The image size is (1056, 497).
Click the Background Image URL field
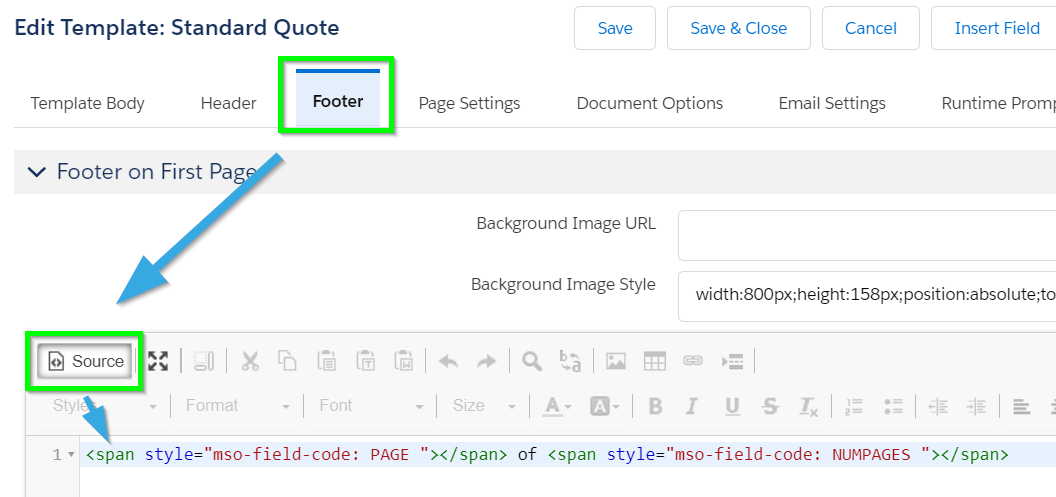point(867,236)
